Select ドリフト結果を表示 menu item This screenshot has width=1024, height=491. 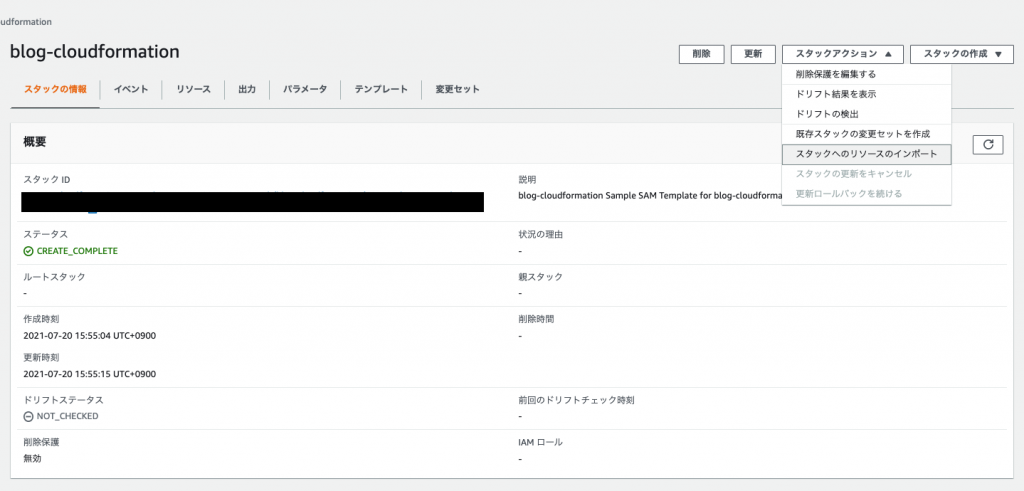[835, 94]
